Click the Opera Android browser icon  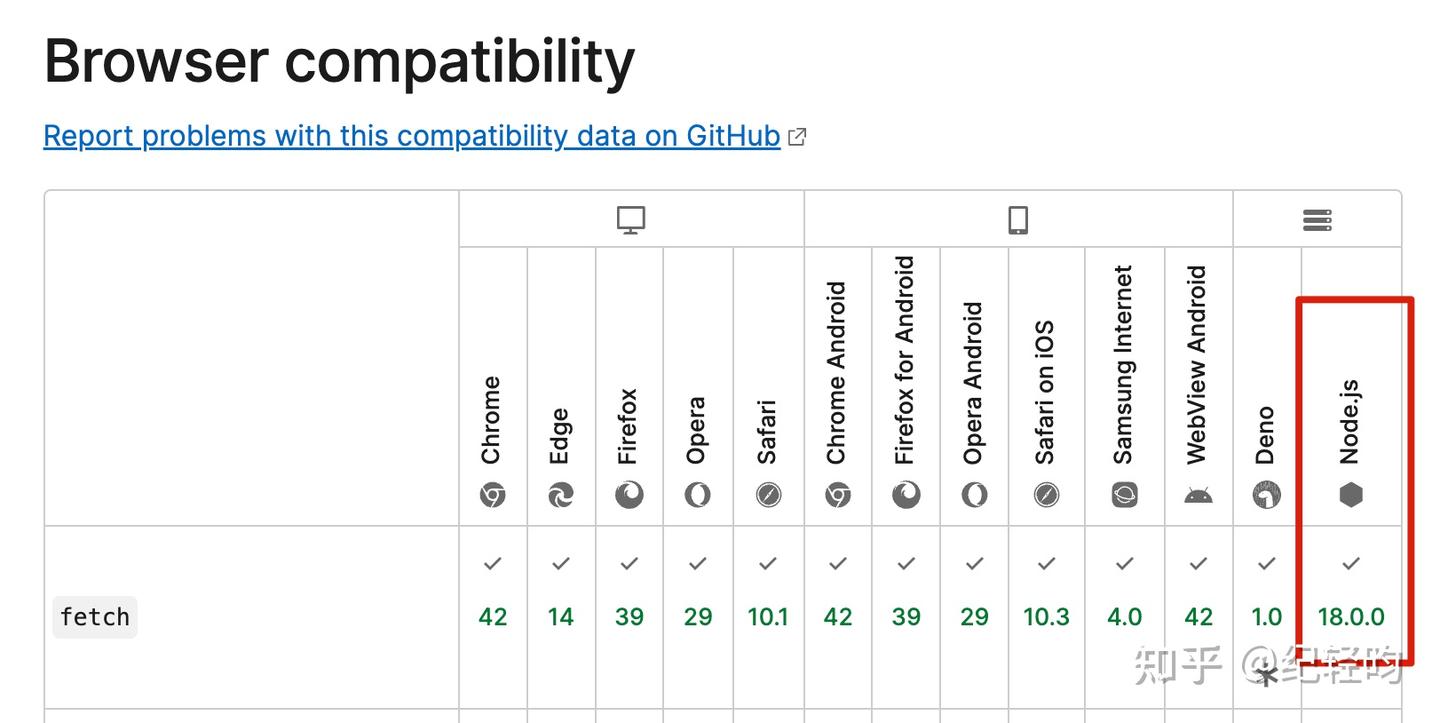click(x=974, y=495)
